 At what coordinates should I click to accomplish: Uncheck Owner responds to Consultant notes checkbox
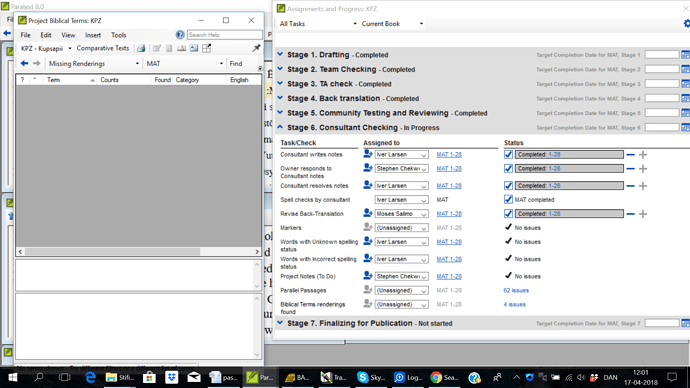point(508,168)
